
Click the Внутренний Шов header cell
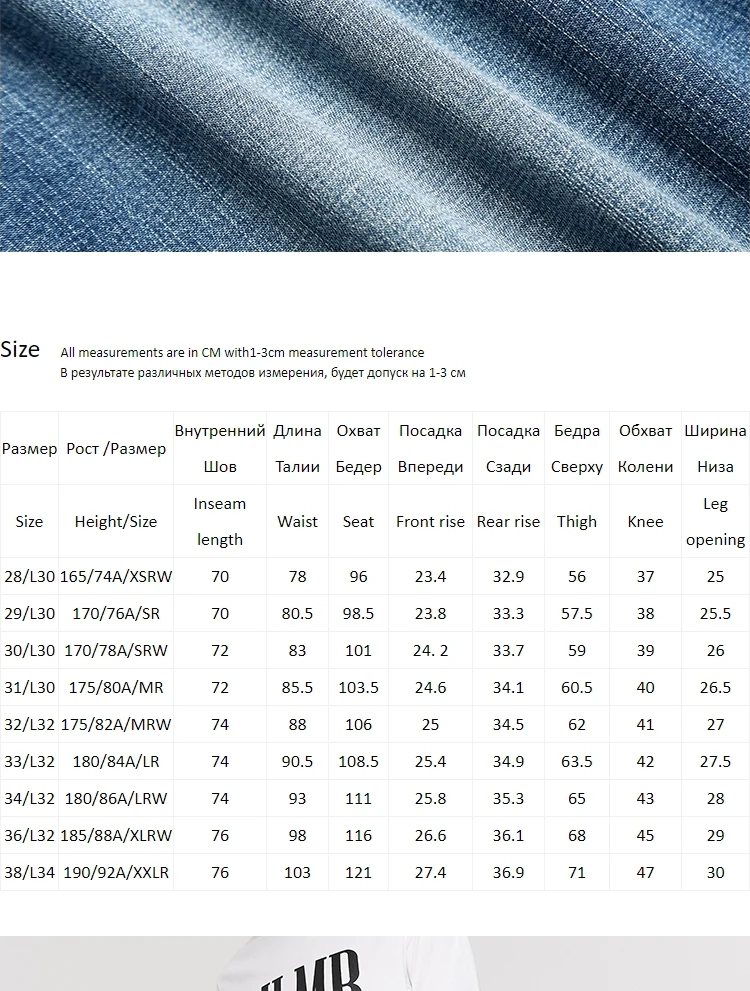[220, 449]
